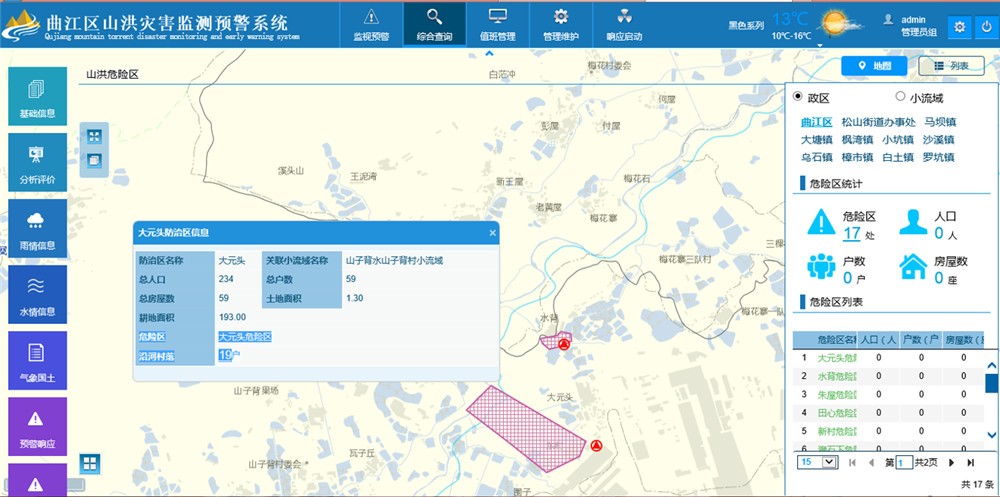This screenshot has height=497, width=1000.
Task: Select the 政区 radio button
Action: pos(798,97)
